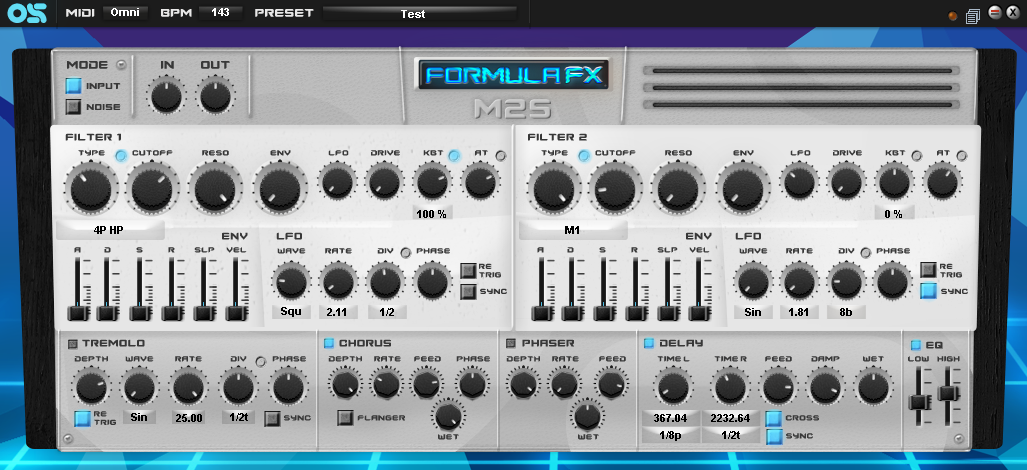Click Filter 1 Reso knob

(215, 187)
